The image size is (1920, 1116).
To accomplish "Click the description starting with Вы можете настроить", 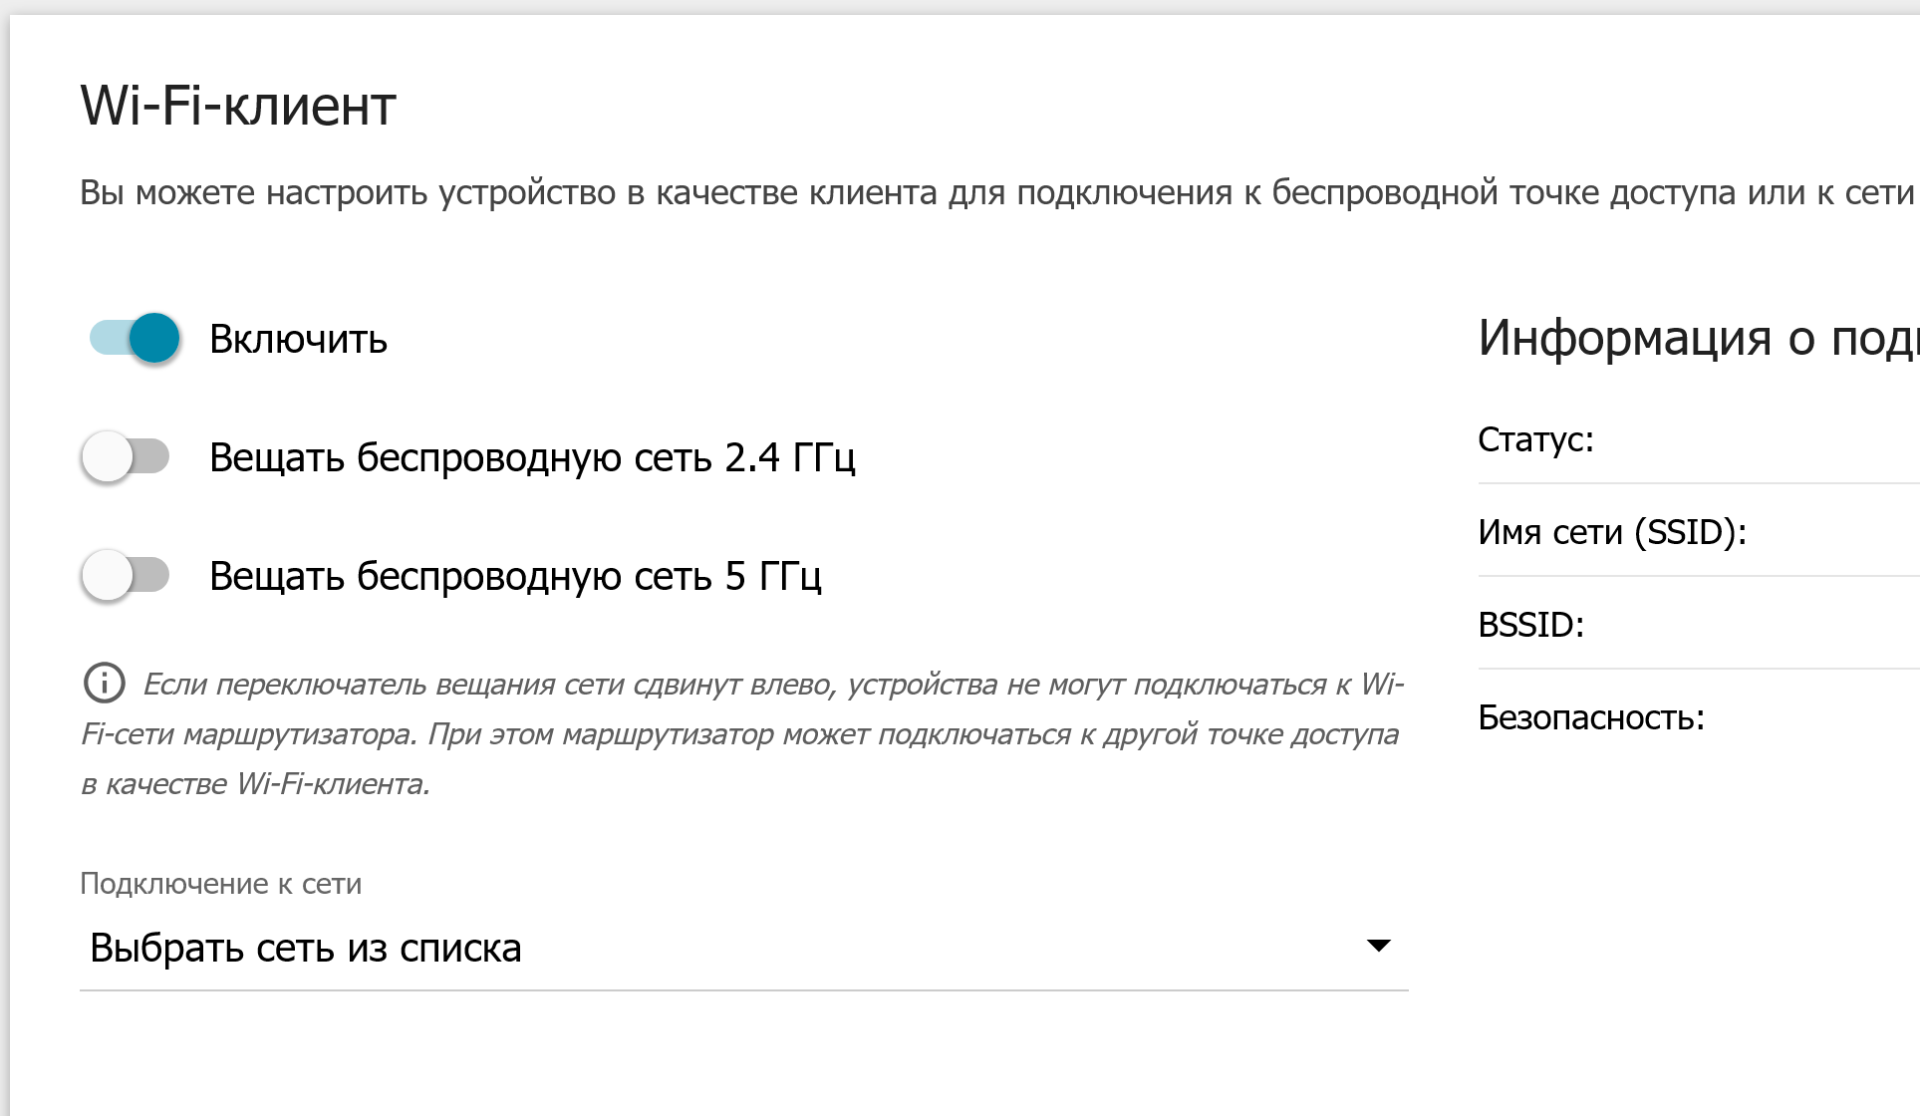I will point(997,192).
